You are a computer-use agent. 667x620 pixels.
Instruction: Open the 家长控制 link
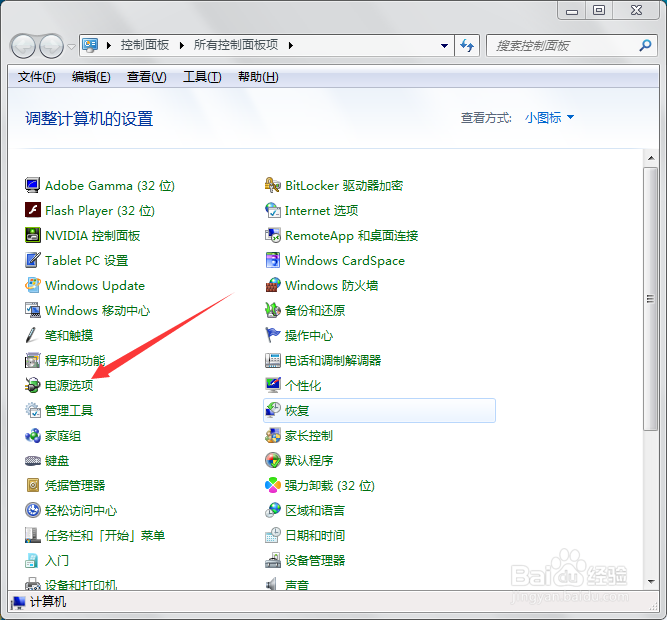click(x=309, y=435)
